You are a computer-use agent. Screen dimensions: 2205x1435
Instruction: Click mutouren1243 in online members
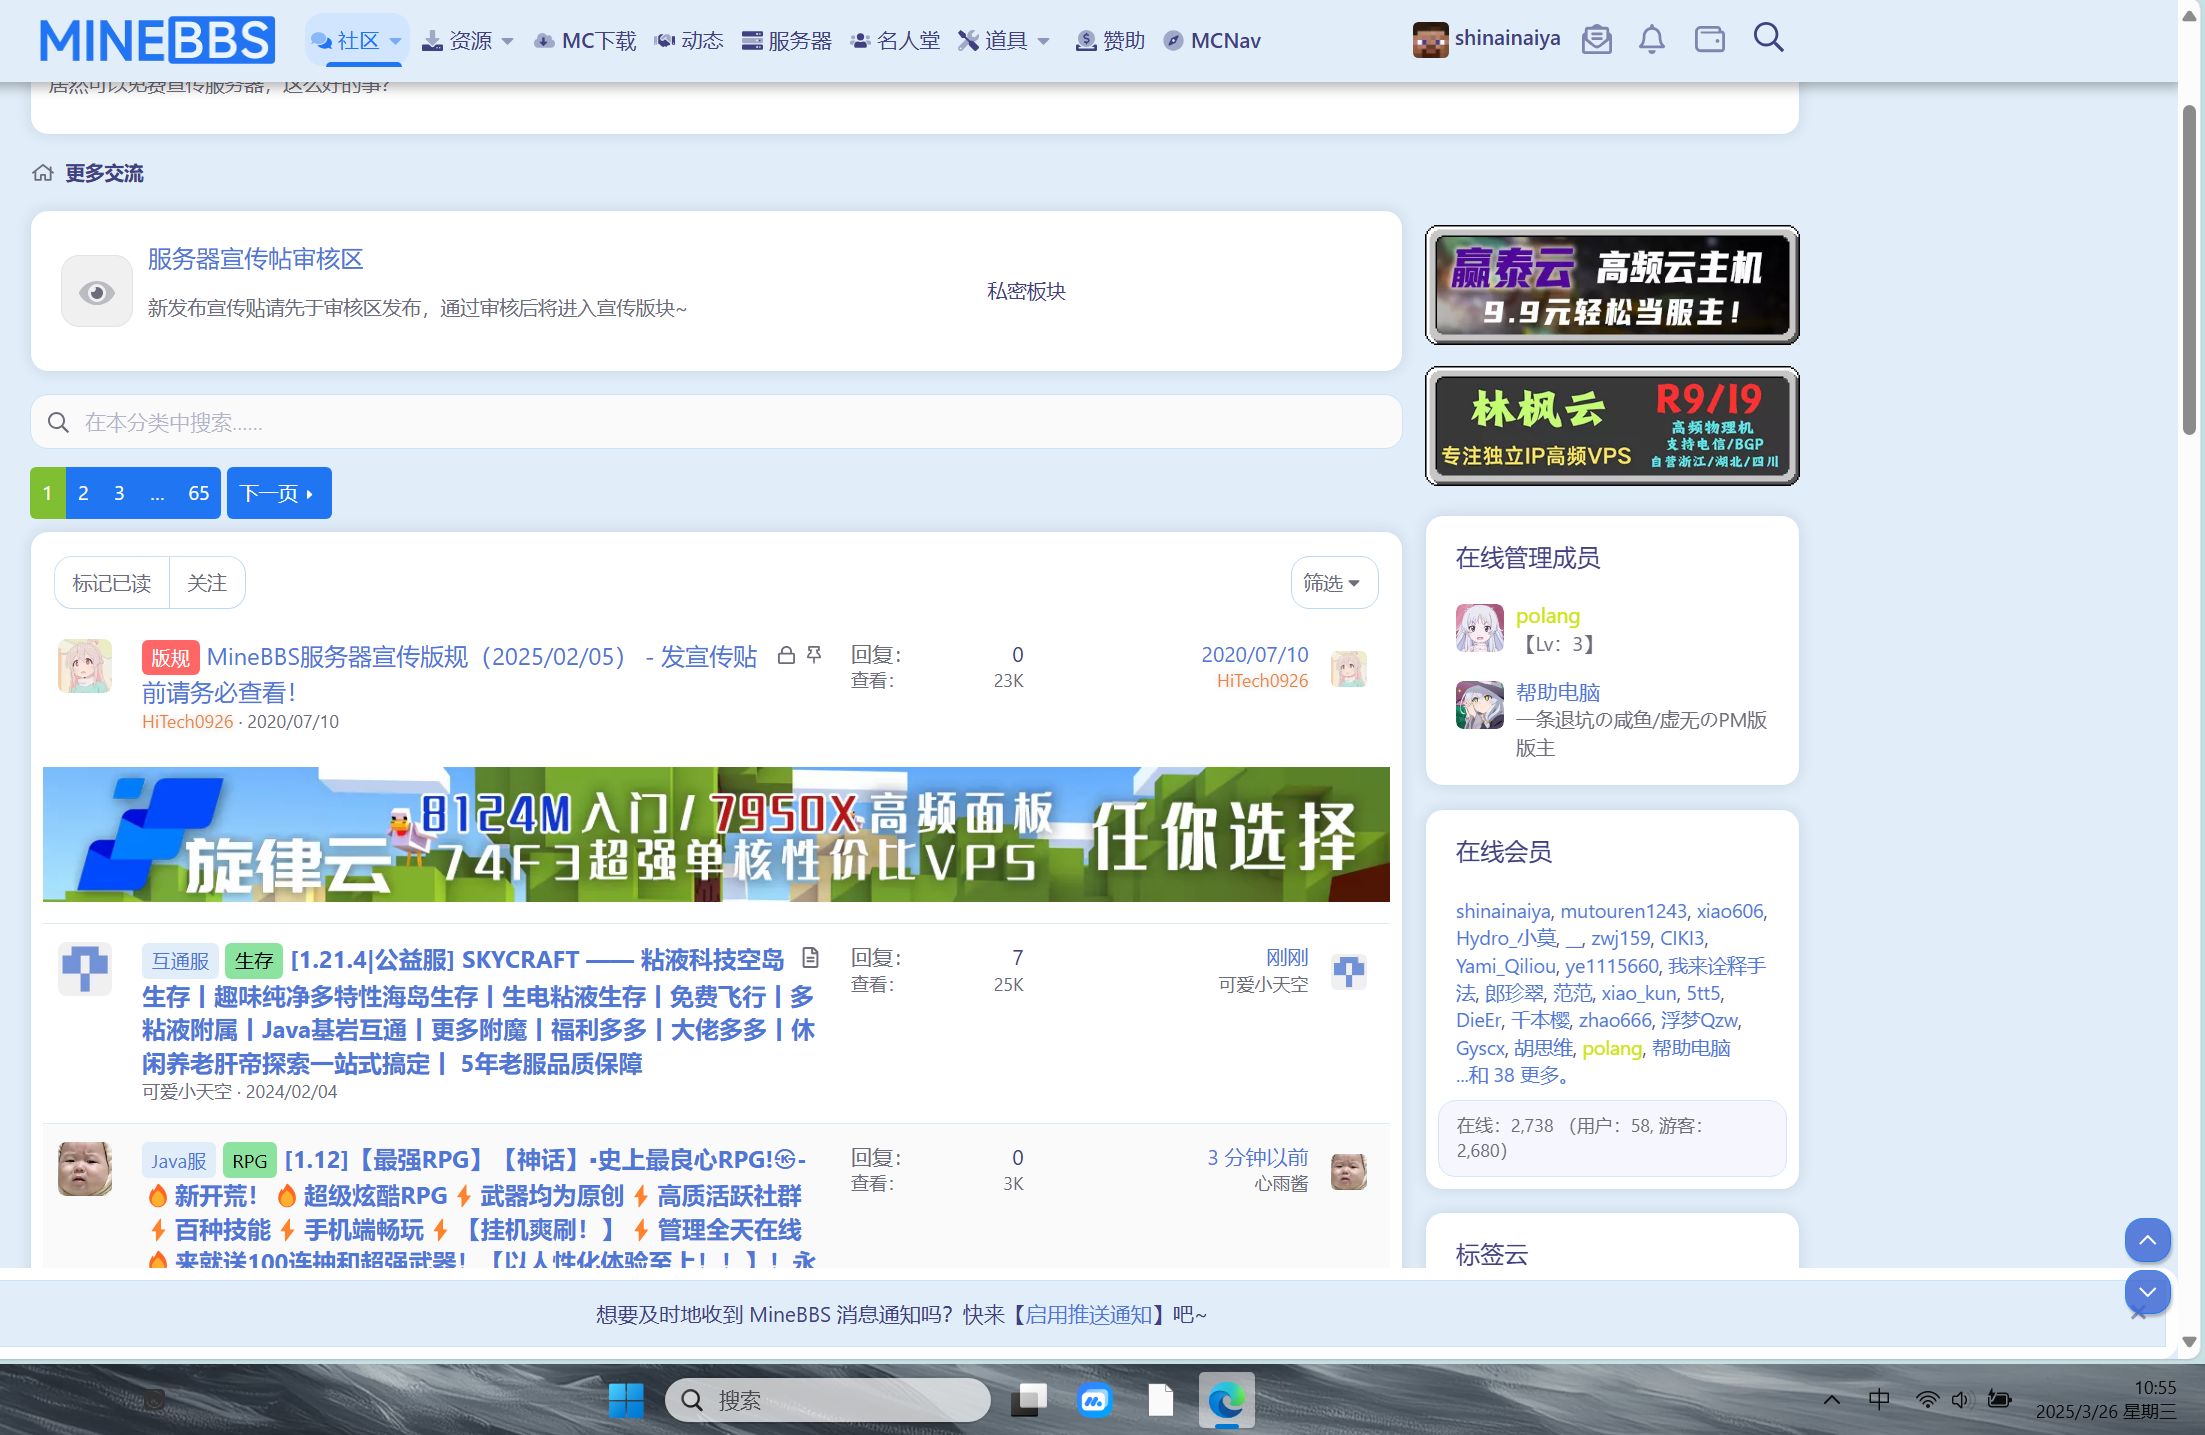(x=1623, y=911)
